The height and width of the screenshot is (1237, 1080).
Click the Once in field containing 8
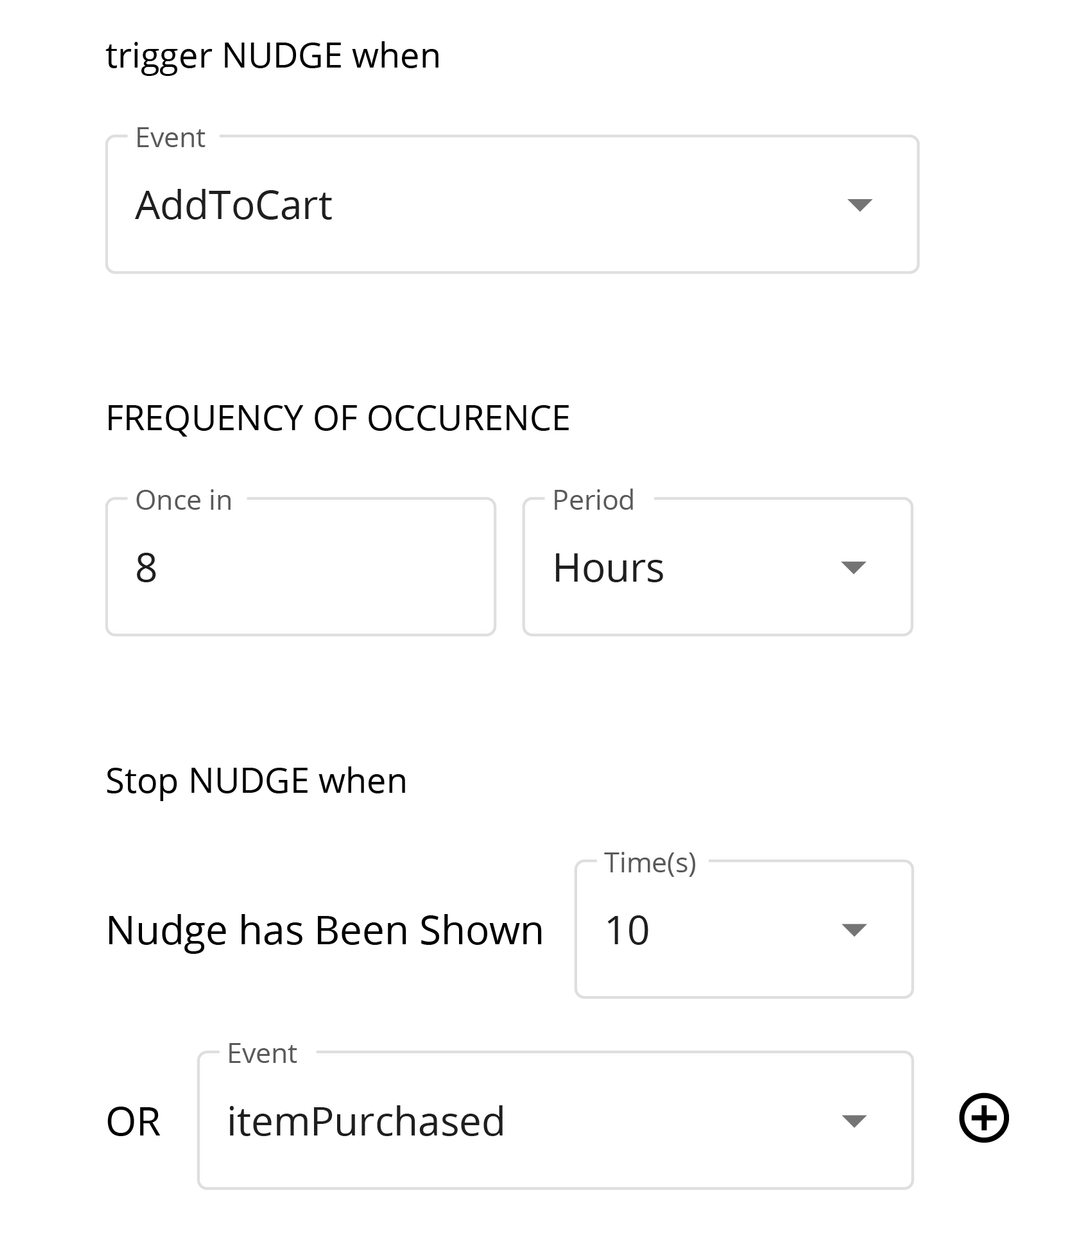tap(300, 567)
